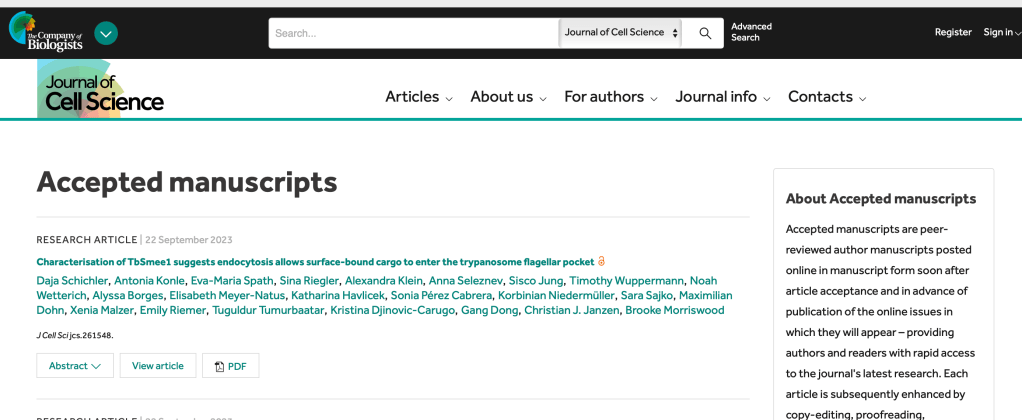Viewport: 1022px width, 420px height.
Task: Click the Company of Biologists logo
Action: [46, 33]
